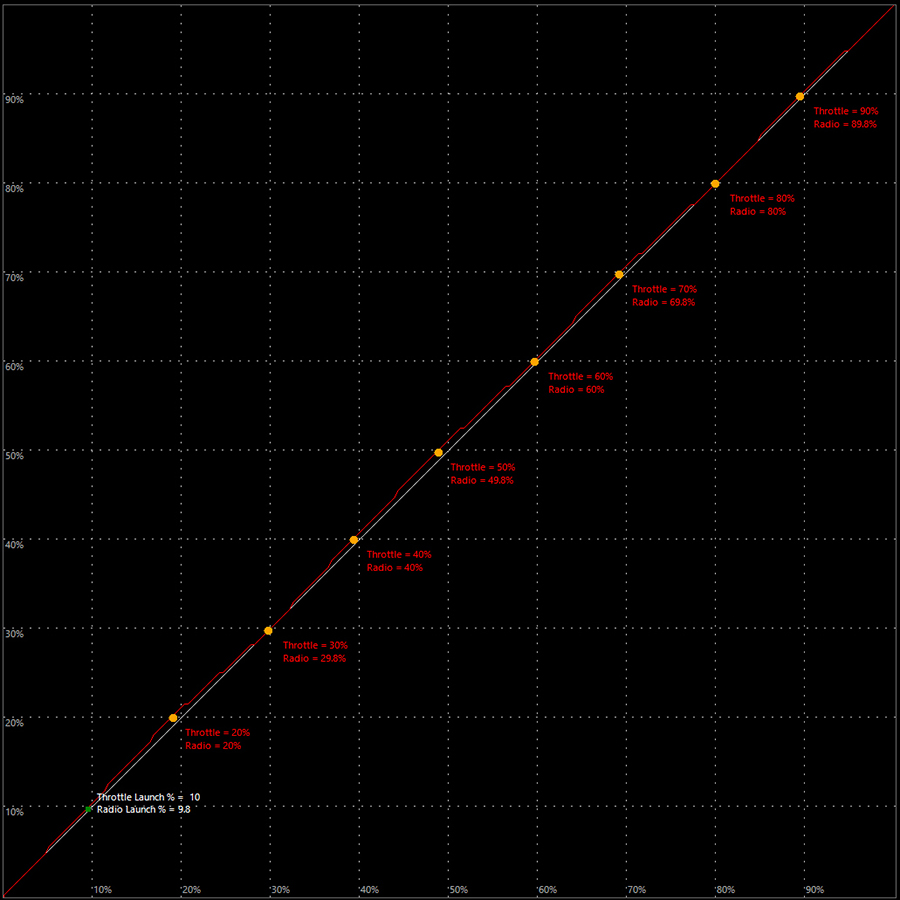Click the 10% label on the vertical axis
Viewport: 900px width, 900px height.
pos(14,812)
